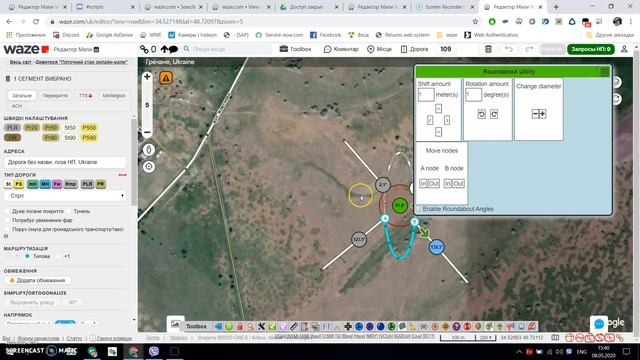Click the red lock icon in bottom Toolbox
Screen dimensions: 640x360
[240, 326]
